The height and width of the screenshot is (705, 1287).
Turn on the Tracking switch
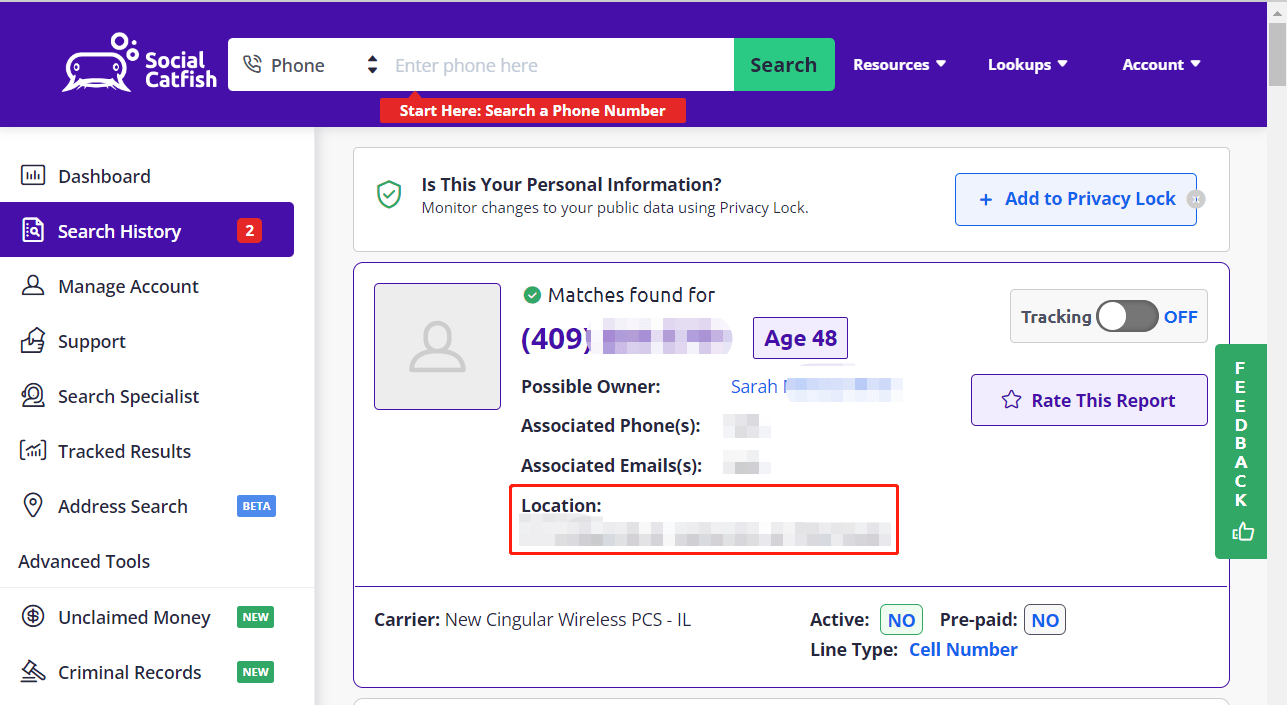click(1127, 316)
